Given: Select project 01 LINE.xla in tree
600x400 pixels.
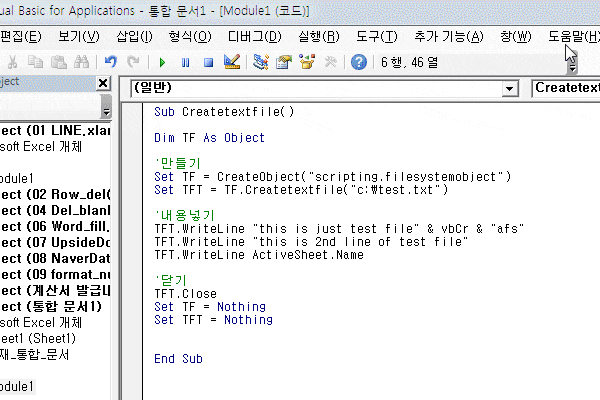Looking at the screenshot, I should pos(55,131).
